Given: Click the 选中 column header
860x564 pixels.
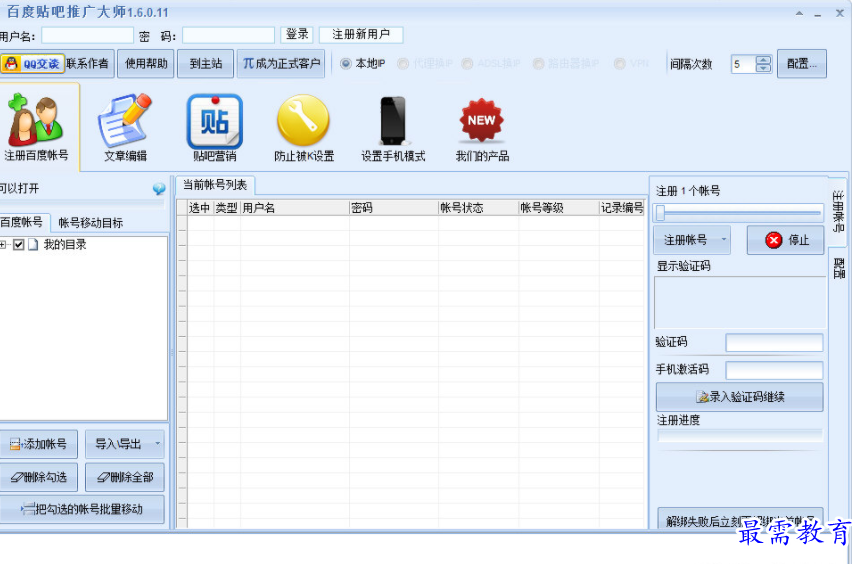Looking at the screenshot, I should [200, 208].
